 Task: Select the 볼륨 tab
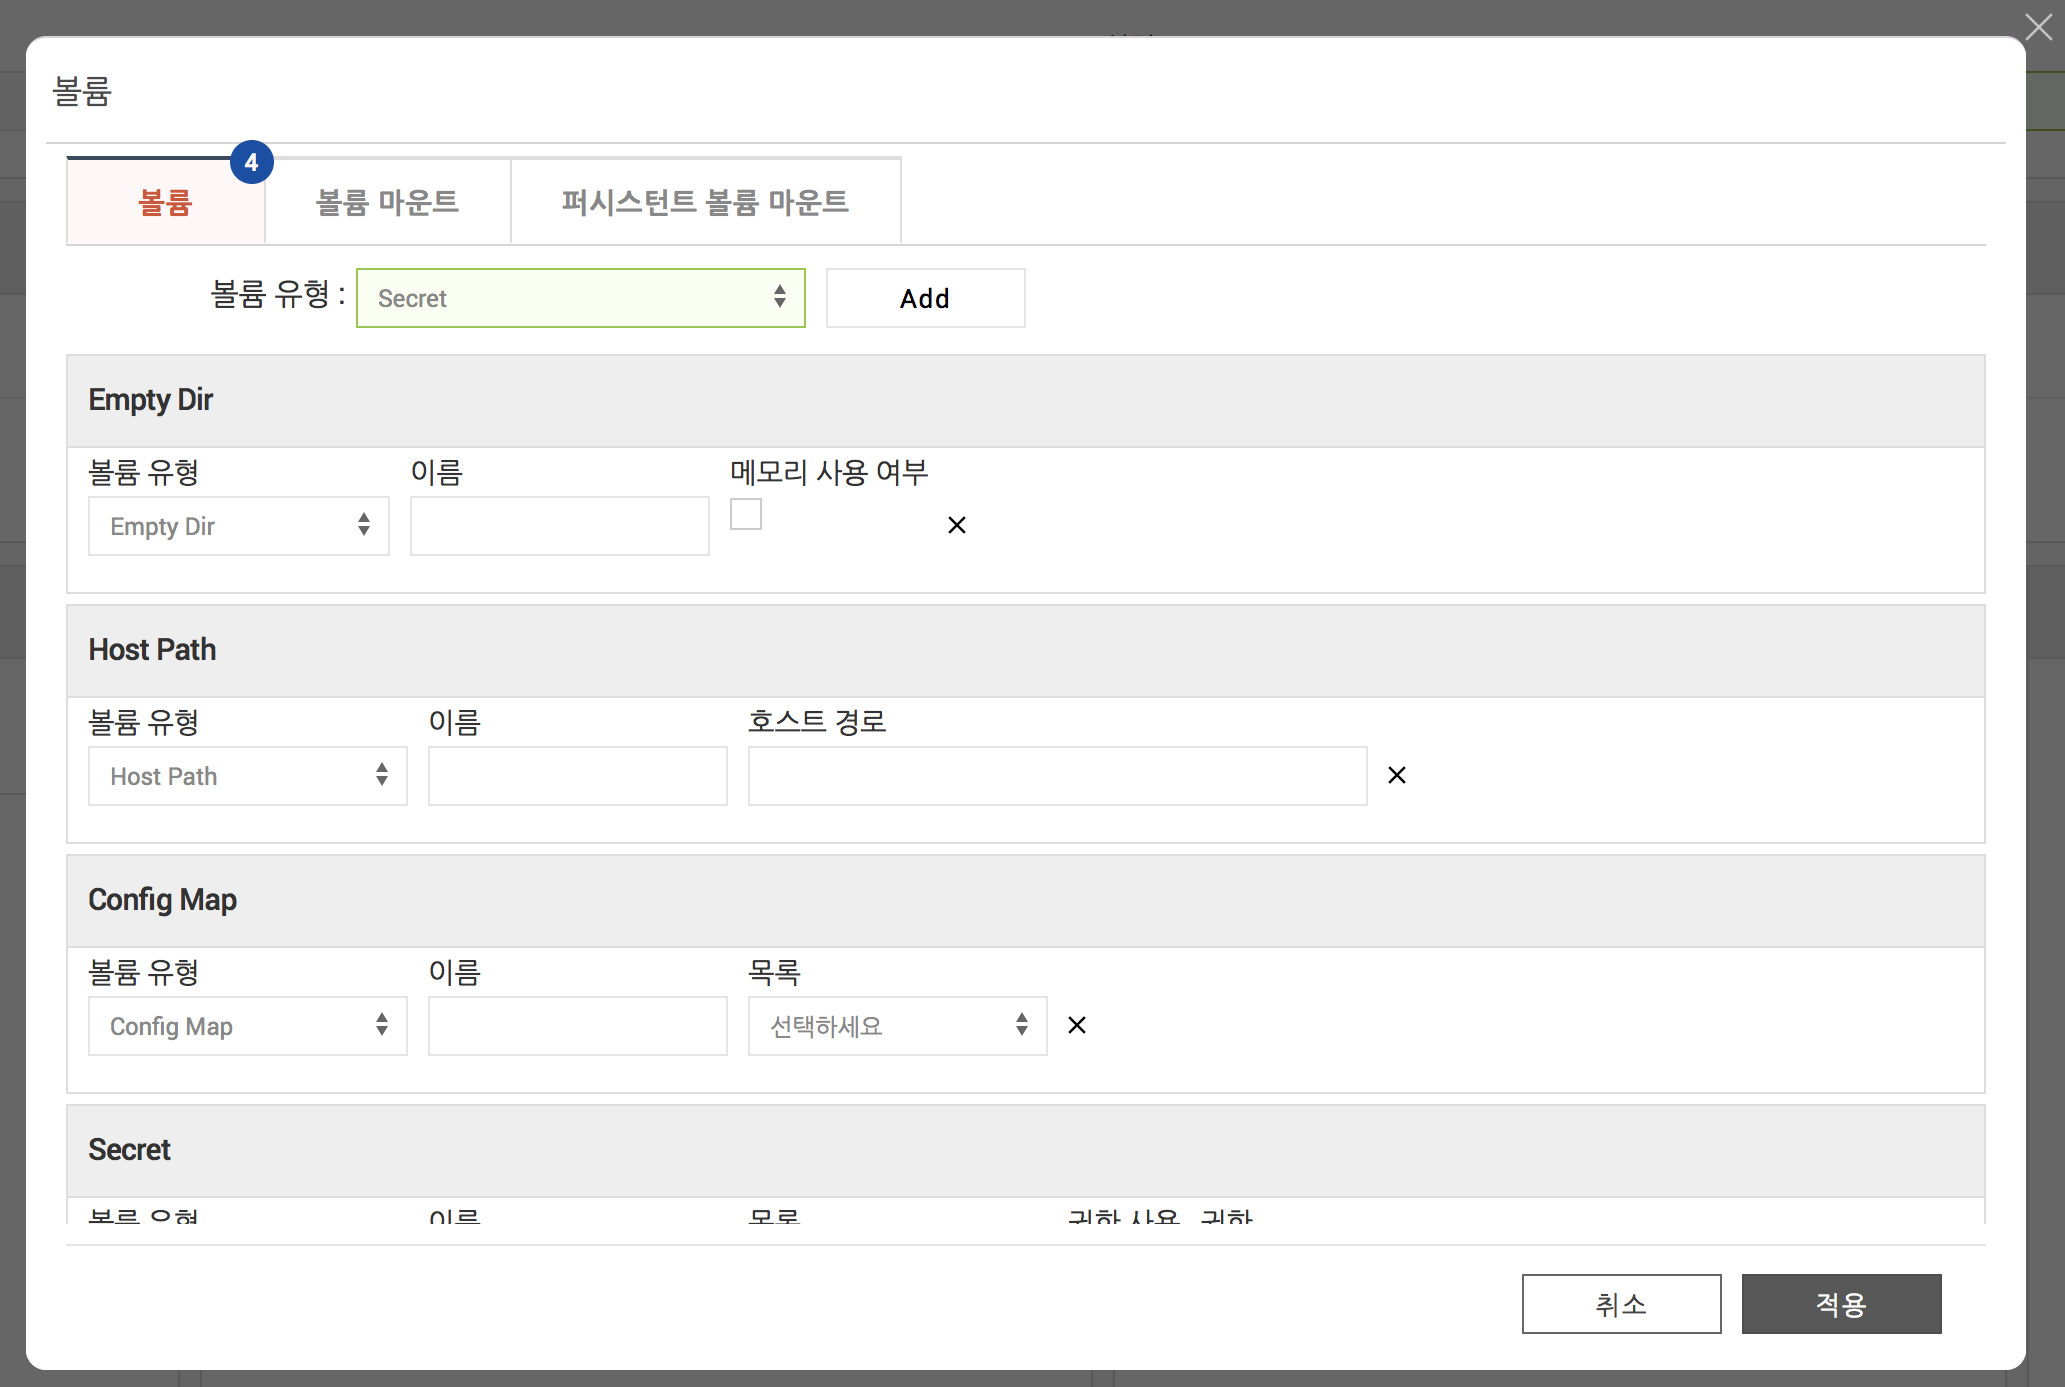[x=165, y=202]
